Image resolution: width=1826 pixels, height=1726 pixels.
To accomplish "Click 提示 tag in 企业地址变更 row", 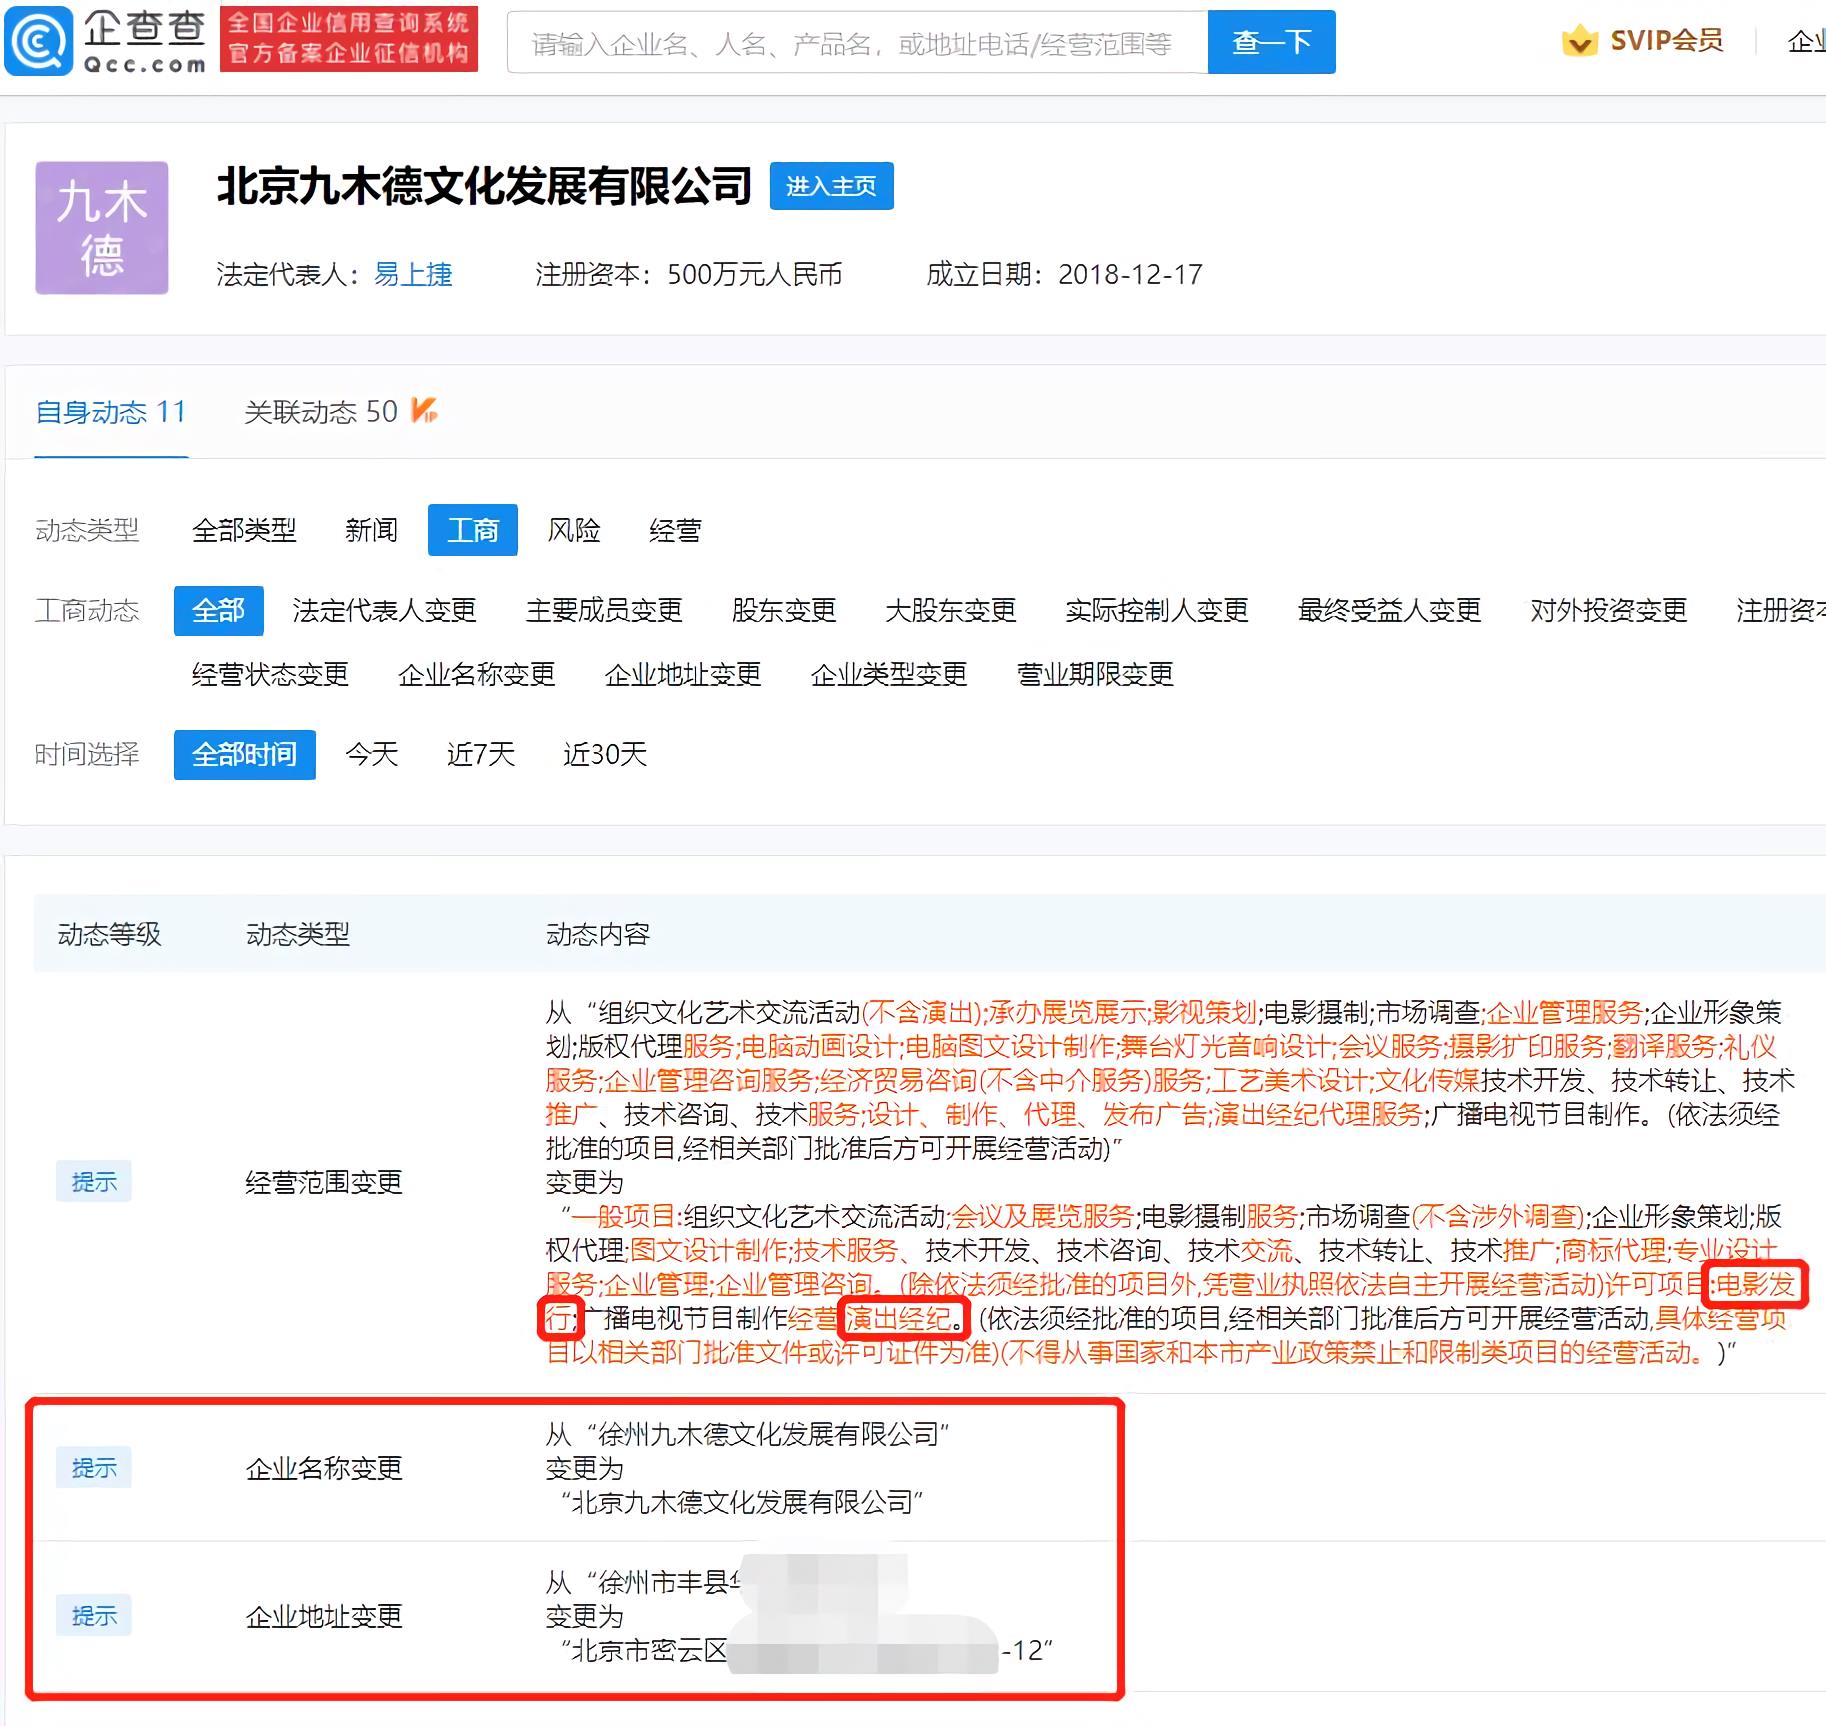I will click(x=94, y=1616).
